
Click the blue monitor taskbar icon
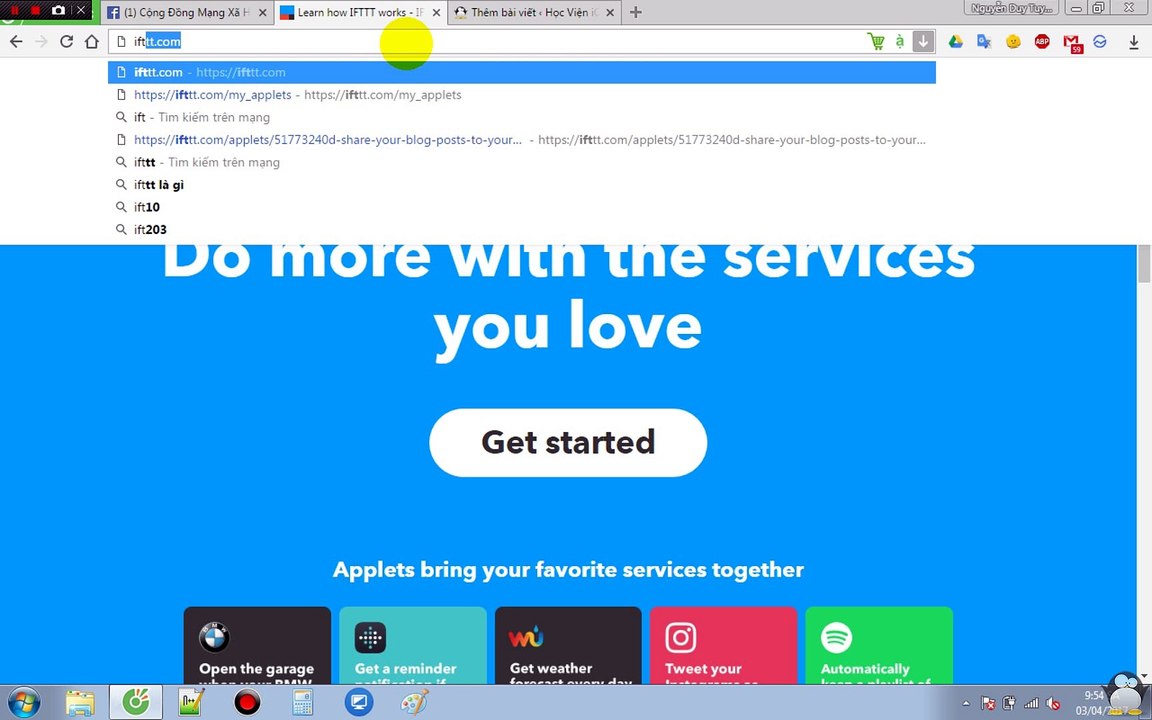pos(359,702)
